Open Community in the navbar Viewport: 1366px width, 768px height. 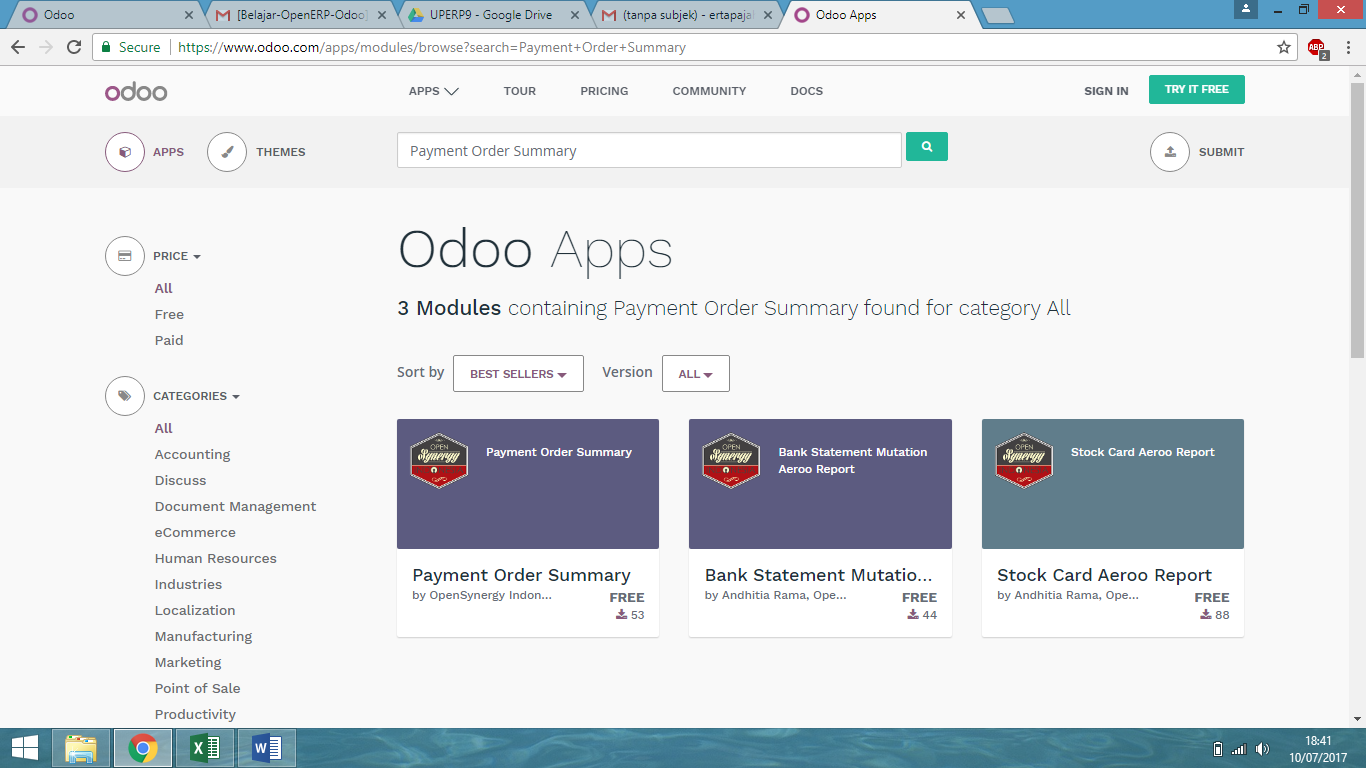(x=709, y=91)
